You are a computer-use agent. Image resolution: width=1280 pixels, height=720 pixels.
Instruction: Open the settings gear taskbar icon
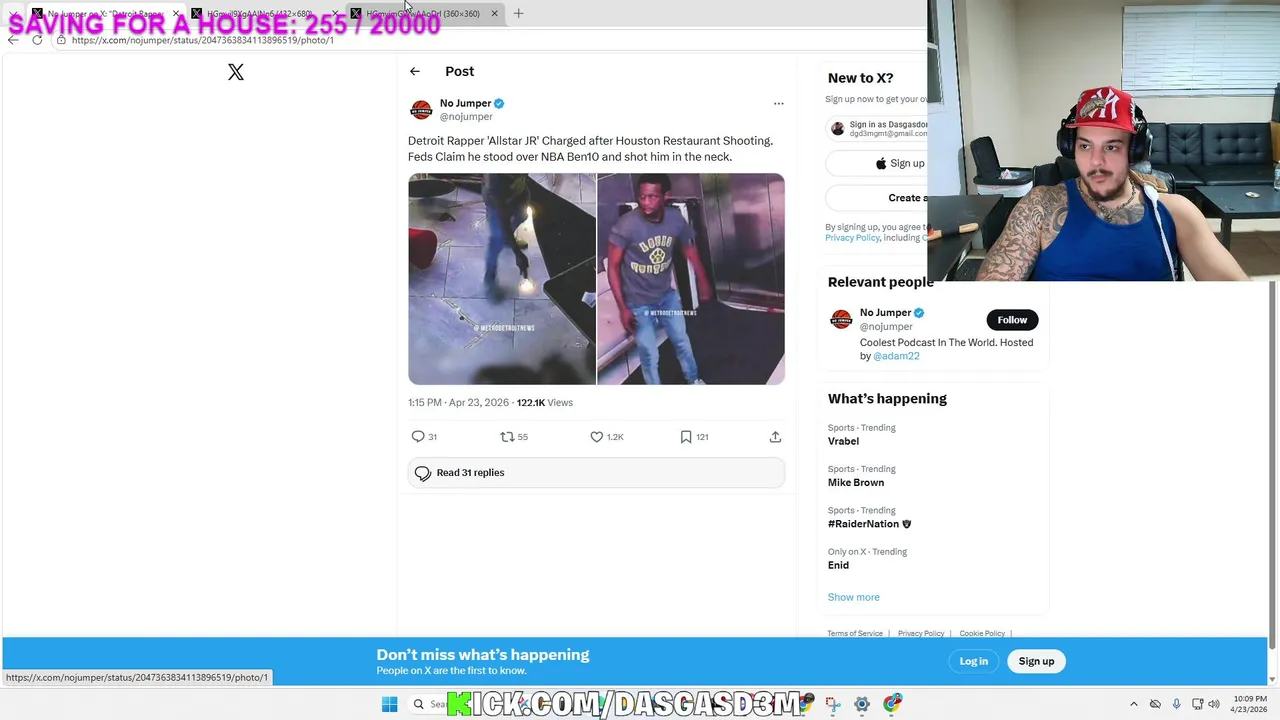click(862, 704)
